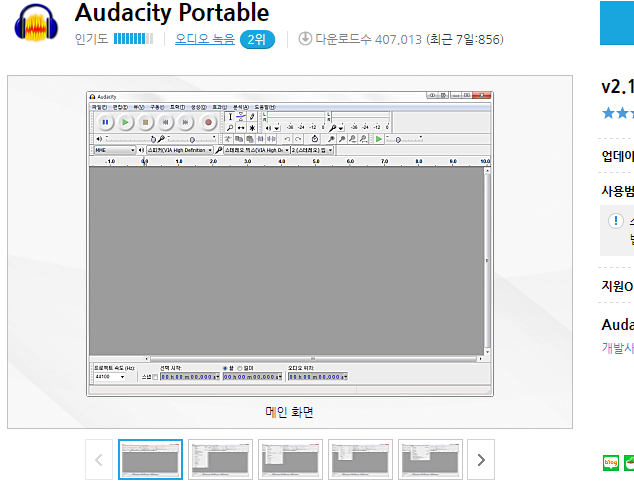Open the recording meter microphone dropdown arrow
The width and height of the screenshot is (634, 492).
coord(341,128)
